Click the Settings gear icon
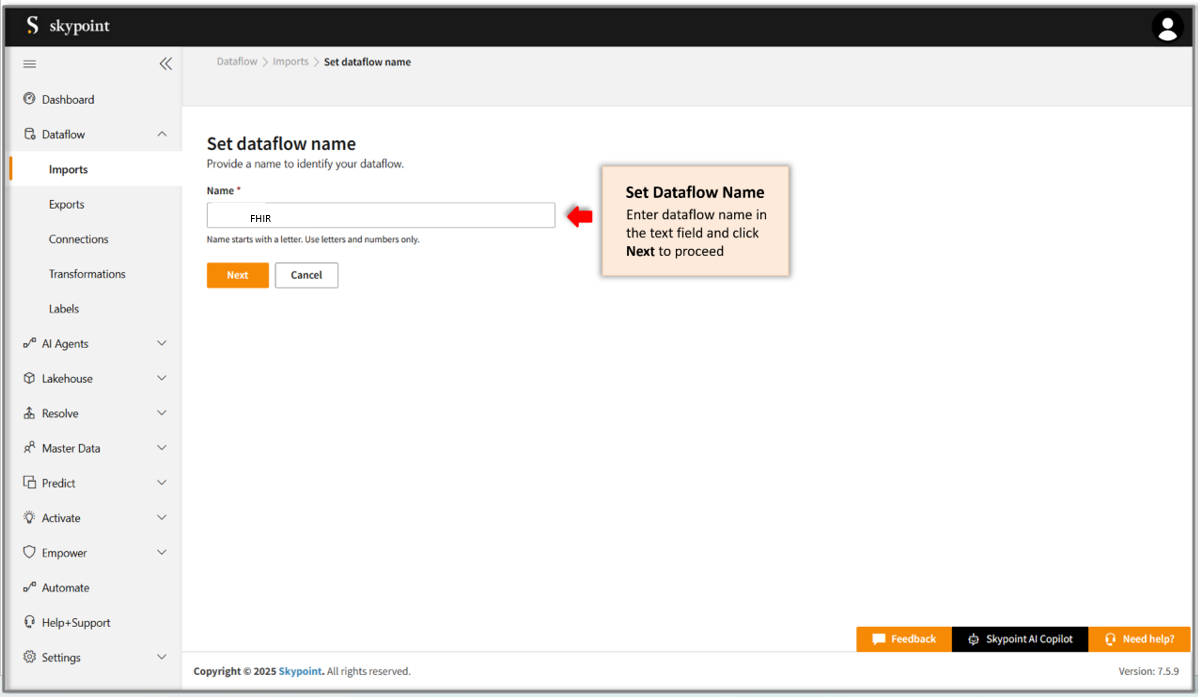Viewport: 1198px width, 697px height. pos(29,657)
